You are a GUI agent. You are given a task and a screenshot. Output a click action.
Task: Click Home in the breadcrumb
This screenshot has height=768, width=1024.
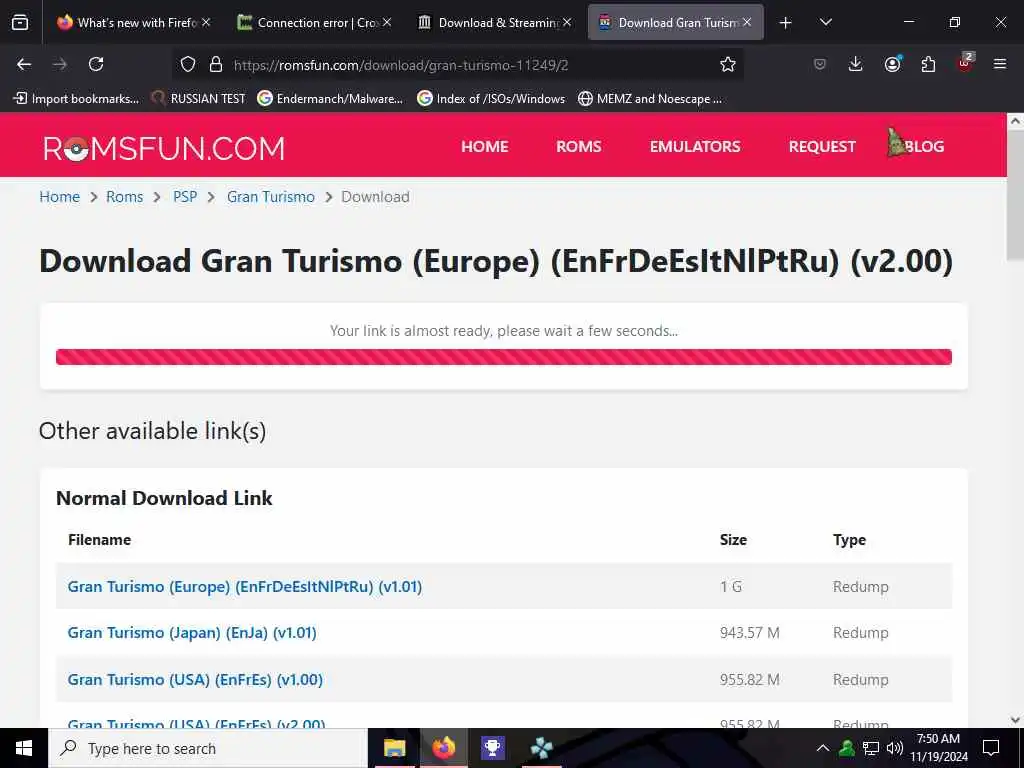59,197
